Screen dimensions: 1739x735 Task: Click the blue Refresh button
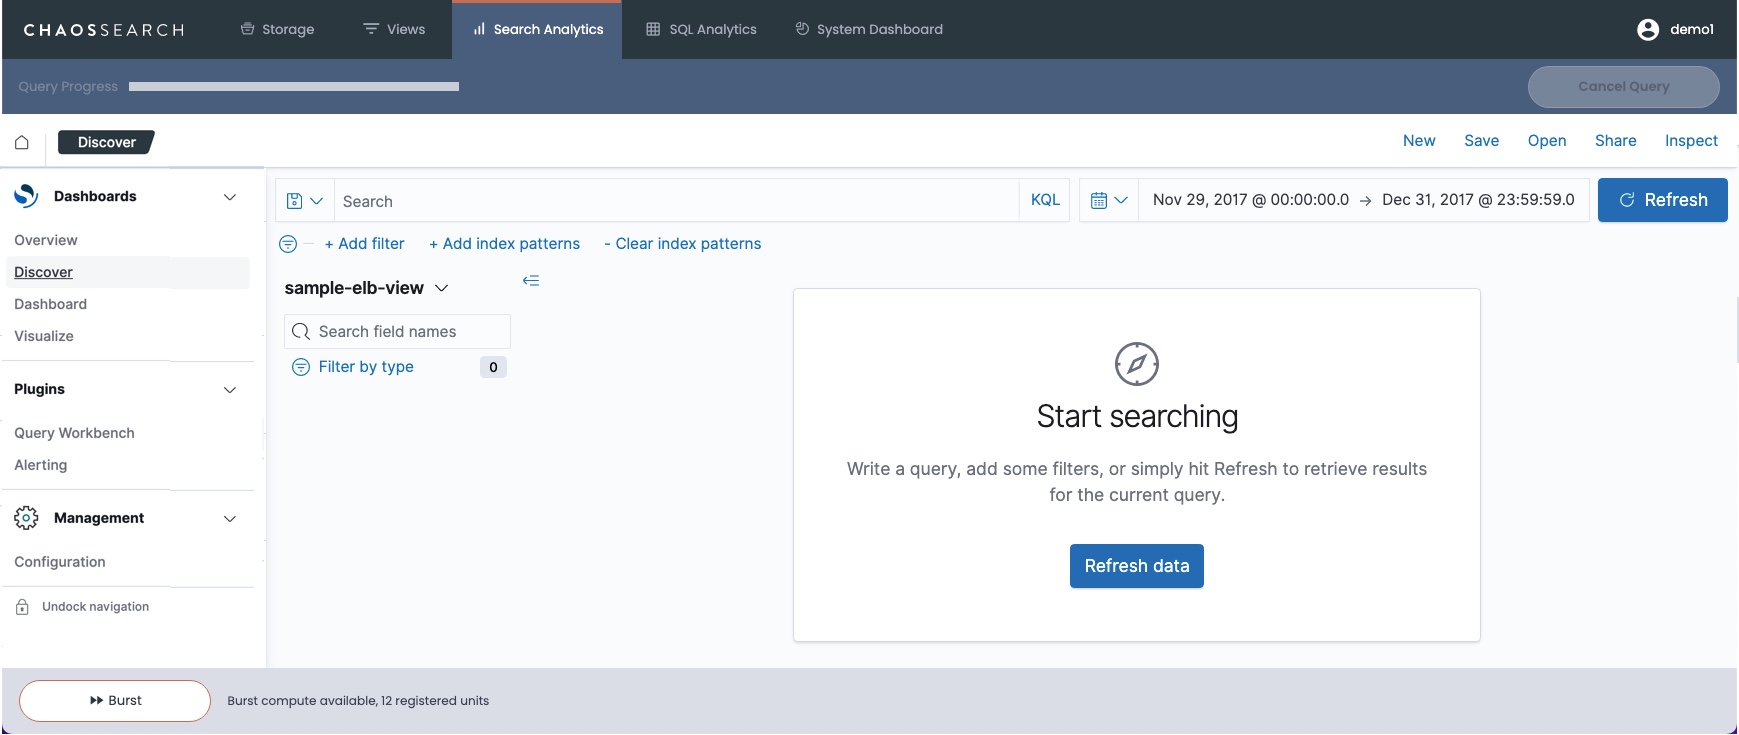click(1662, 200)
